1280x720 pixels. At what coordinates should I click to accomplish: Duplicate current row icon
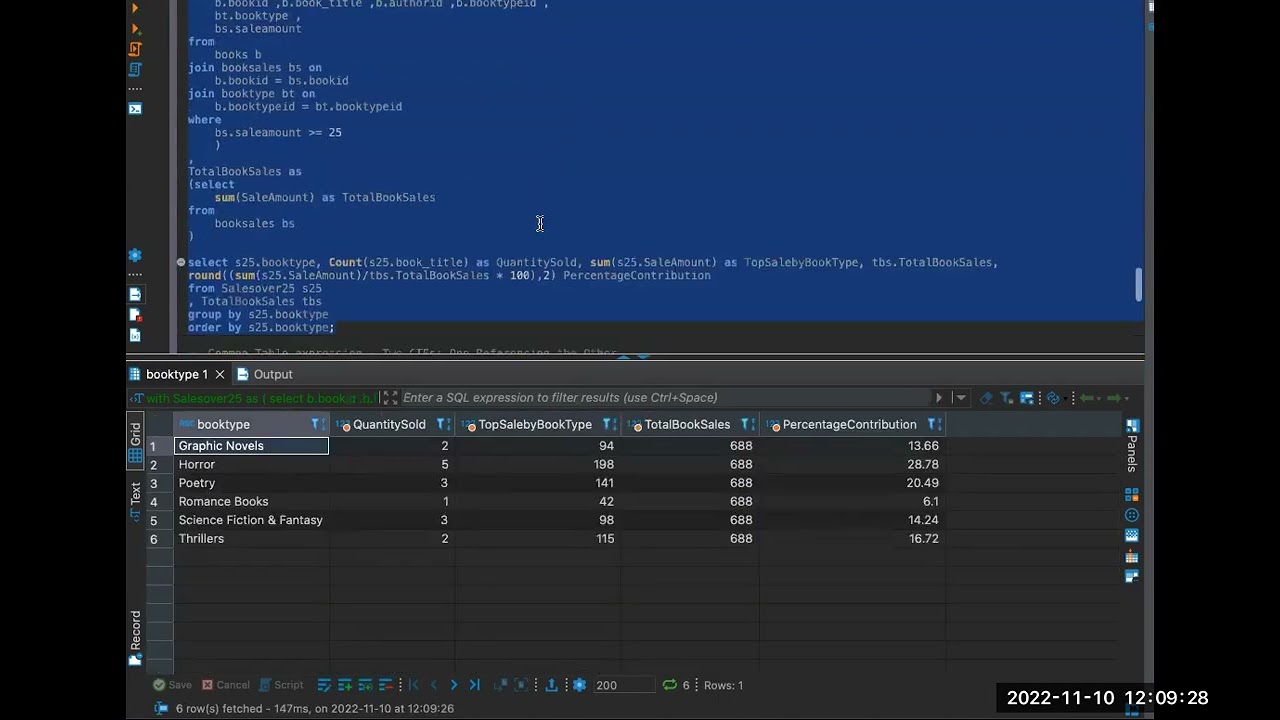coord(366,685)
